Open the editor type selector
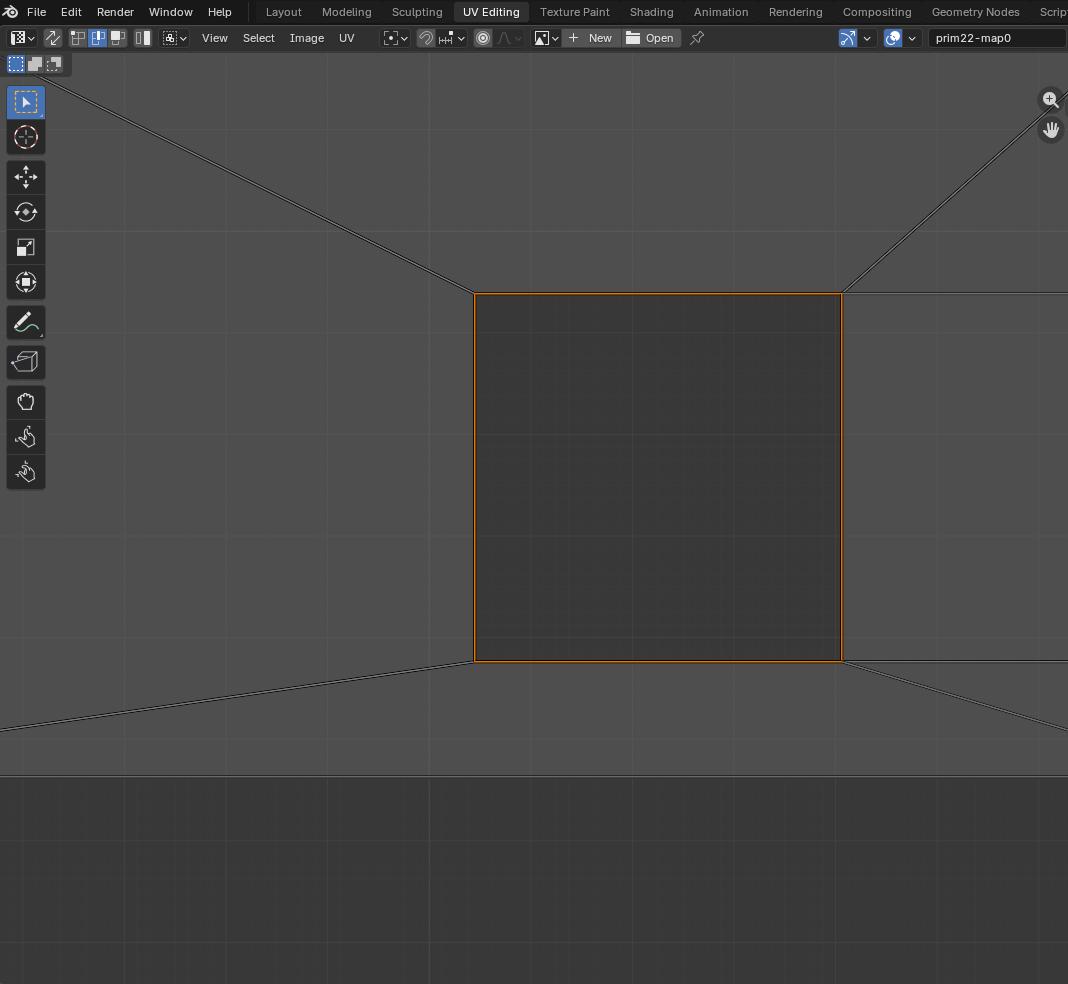Screen dimensions: 1068x984 (x=22, y=38)
